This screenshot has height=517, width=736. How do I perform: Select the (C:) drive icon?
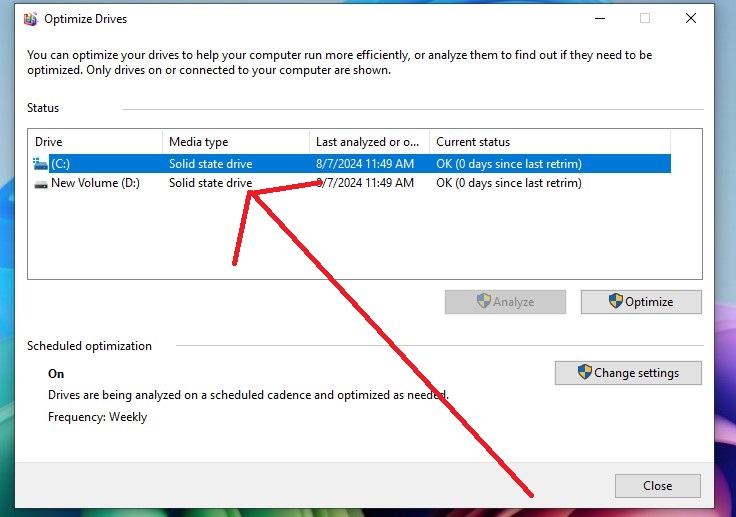coord(41,164)
